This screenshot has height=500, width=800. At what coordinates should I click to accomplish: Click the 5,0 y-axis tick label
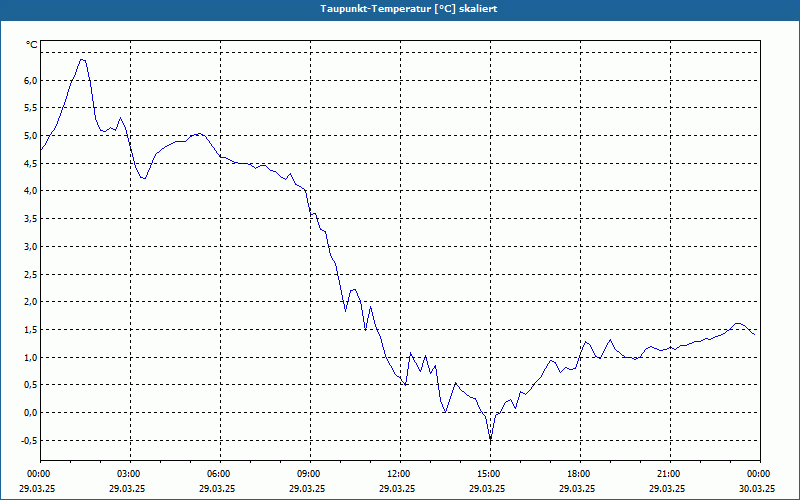pyautogui.click(x=30, y=135)
